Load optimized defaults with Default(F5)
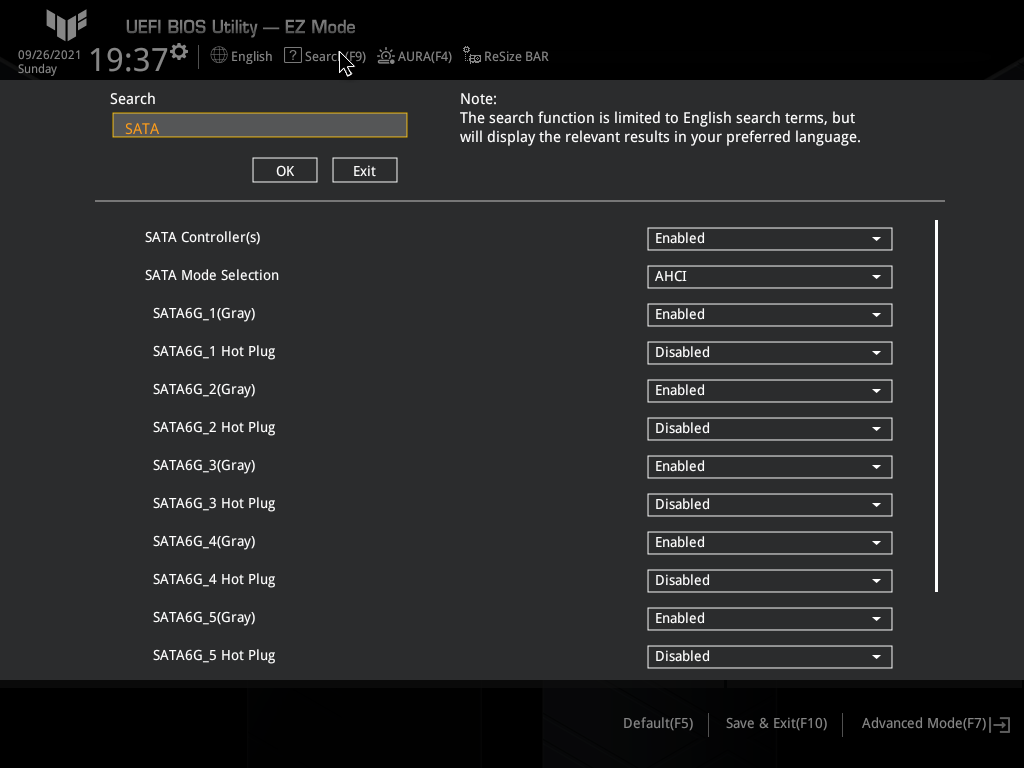This screenshot has height=768, width=1024. coord(657,723)
